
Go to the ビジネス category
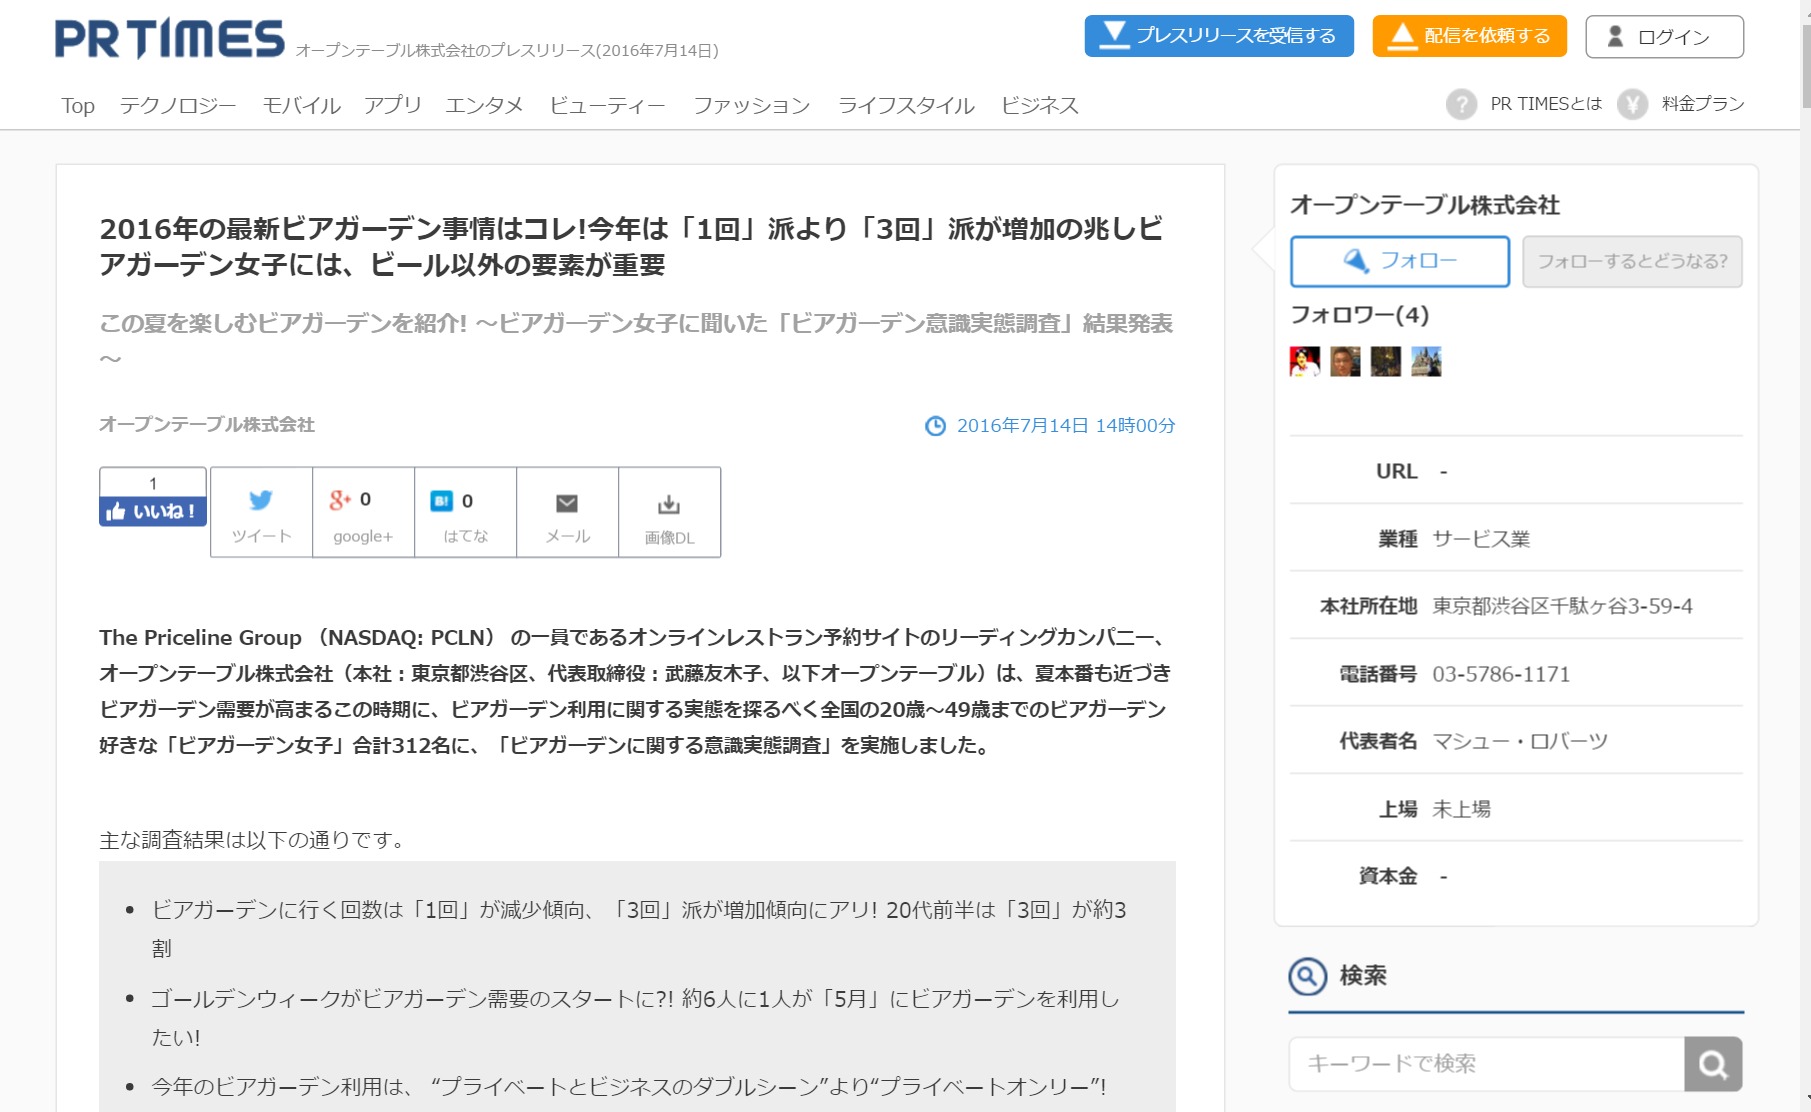1039,106
